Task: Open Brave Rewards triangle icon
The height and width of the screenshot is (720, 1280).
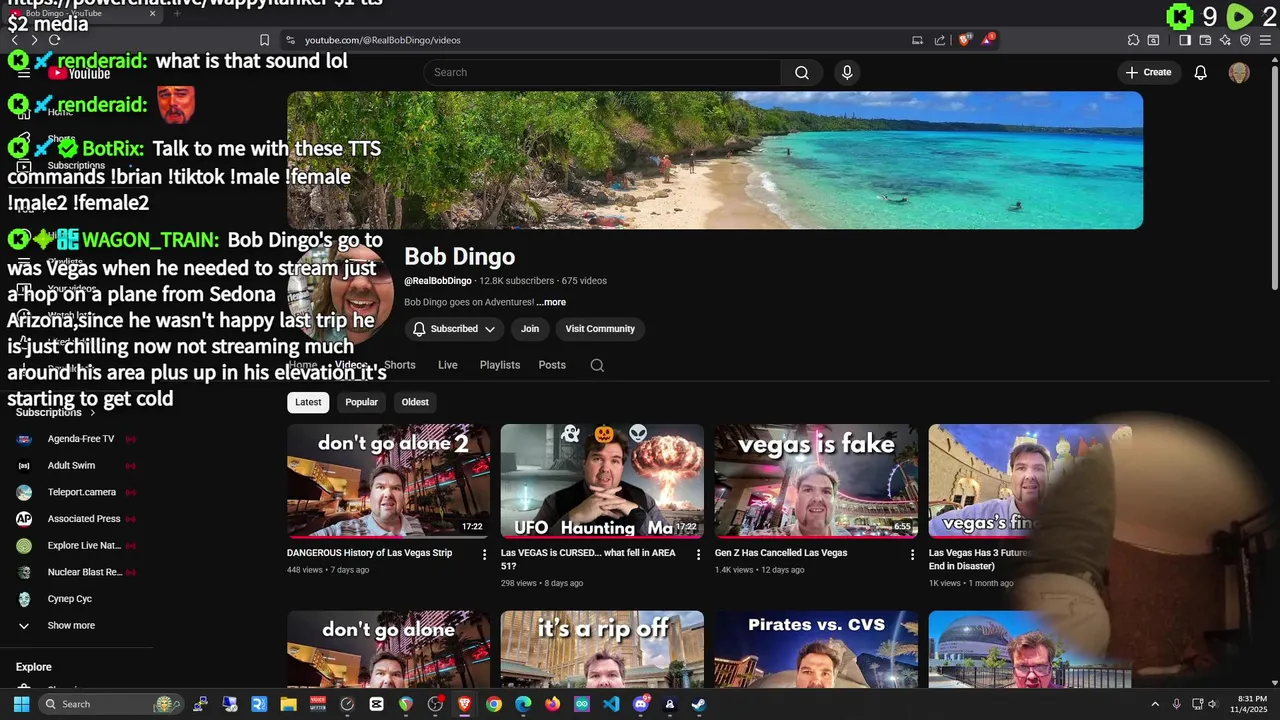Action: [x=989, y=40]
